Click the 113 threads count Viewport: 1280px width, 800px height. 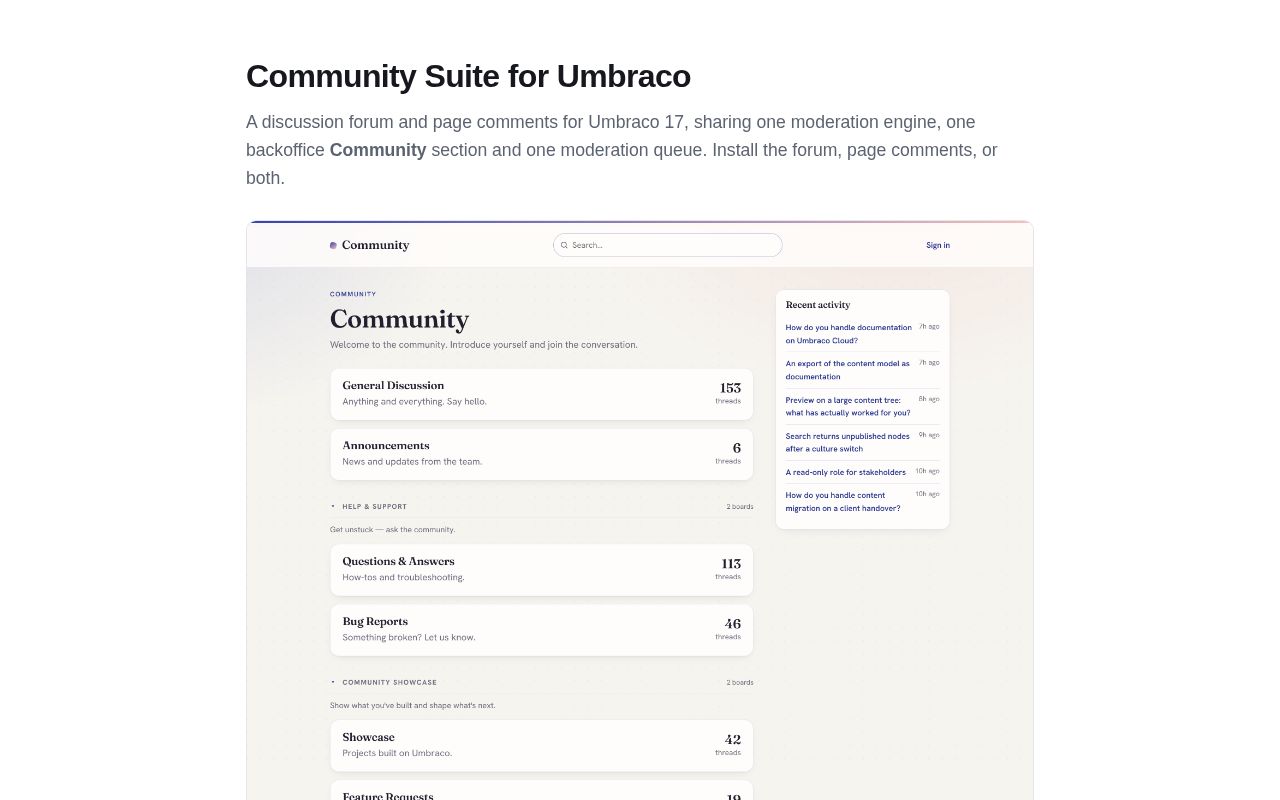tap(729, 568)
